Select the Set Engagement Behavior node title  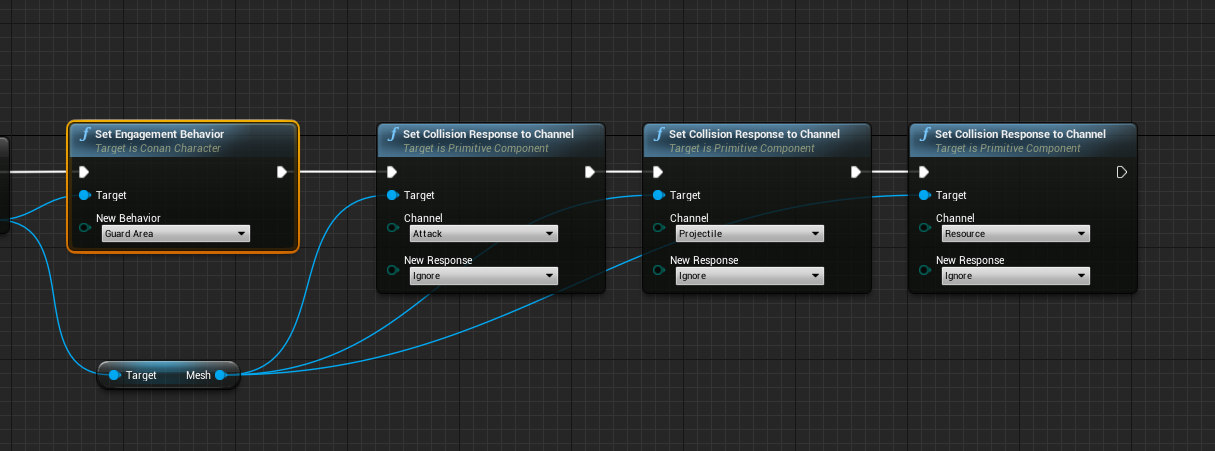pos(159,134)
